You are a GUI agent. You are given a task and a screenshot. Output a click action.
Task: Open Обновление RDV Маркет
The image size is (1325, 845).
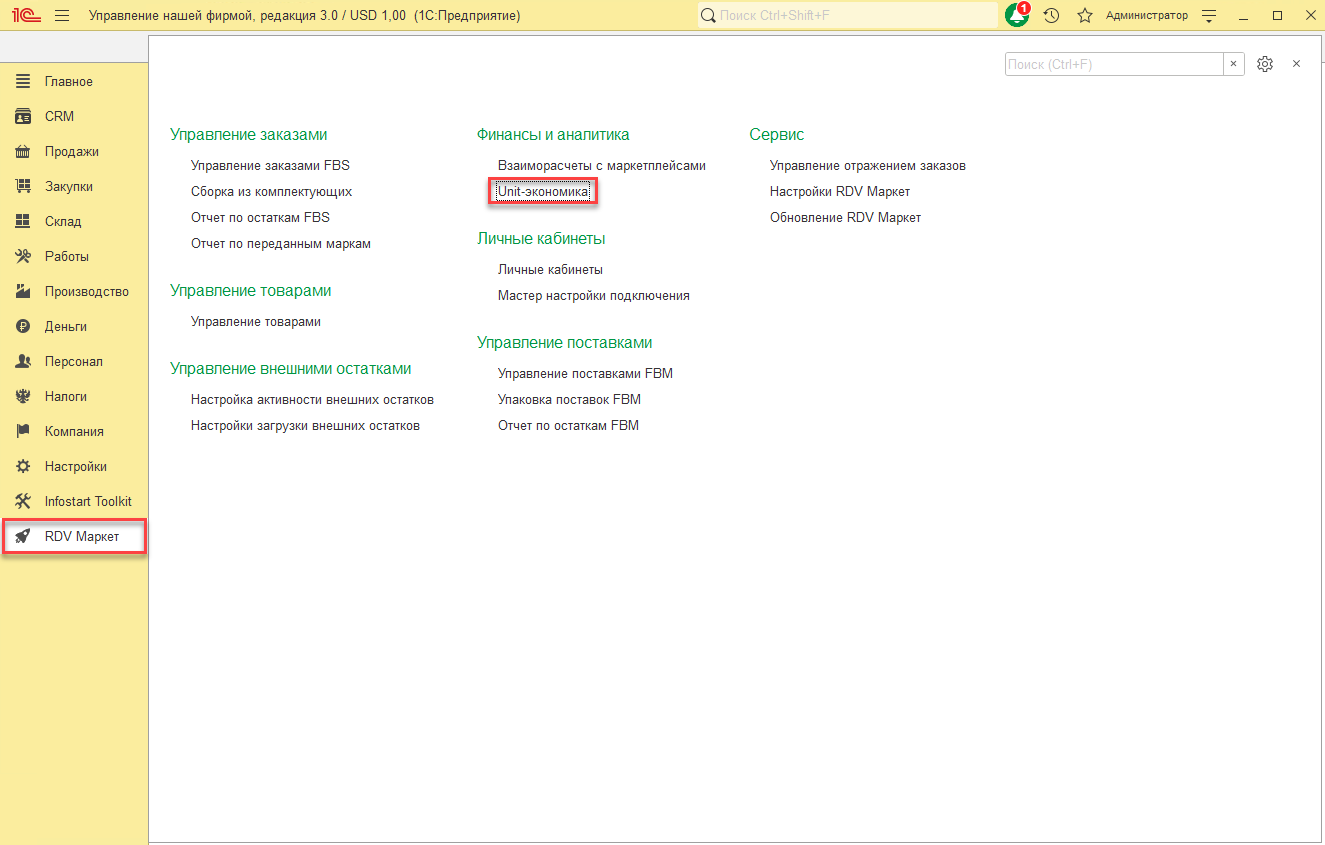[846, 217]
